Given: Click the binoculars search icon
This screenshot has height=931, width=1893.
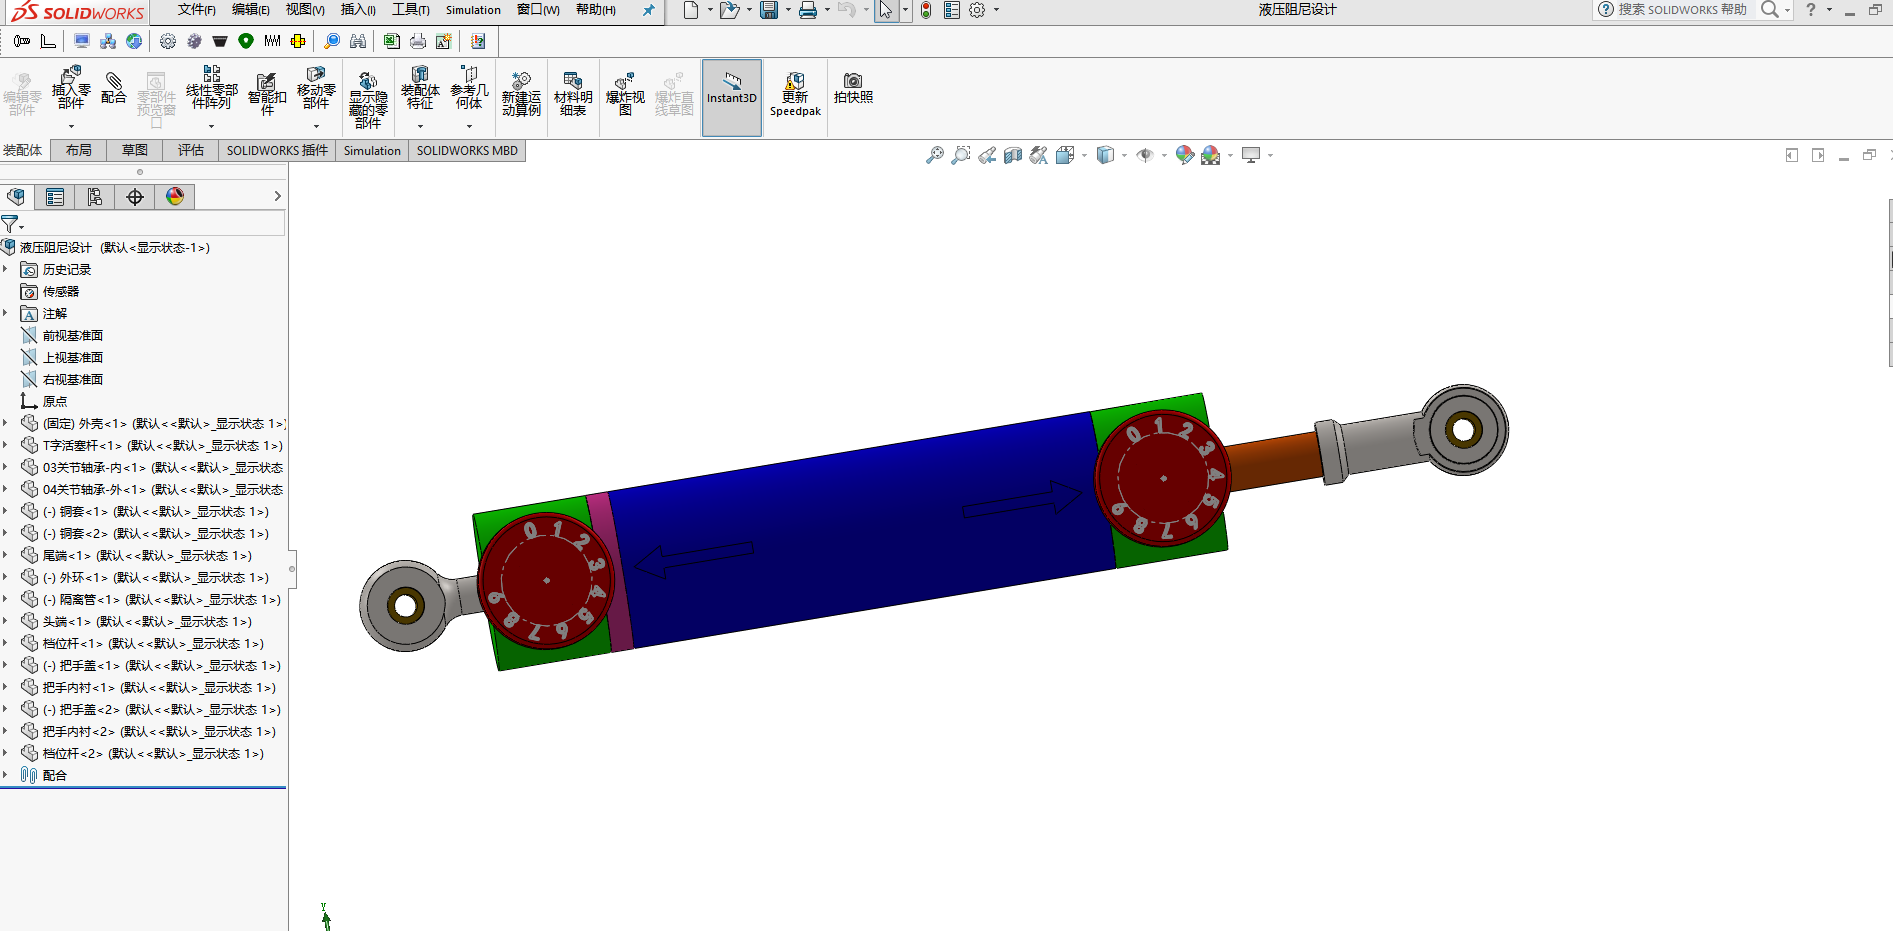Looking at the screenshot, I should [x=358, y=41].
